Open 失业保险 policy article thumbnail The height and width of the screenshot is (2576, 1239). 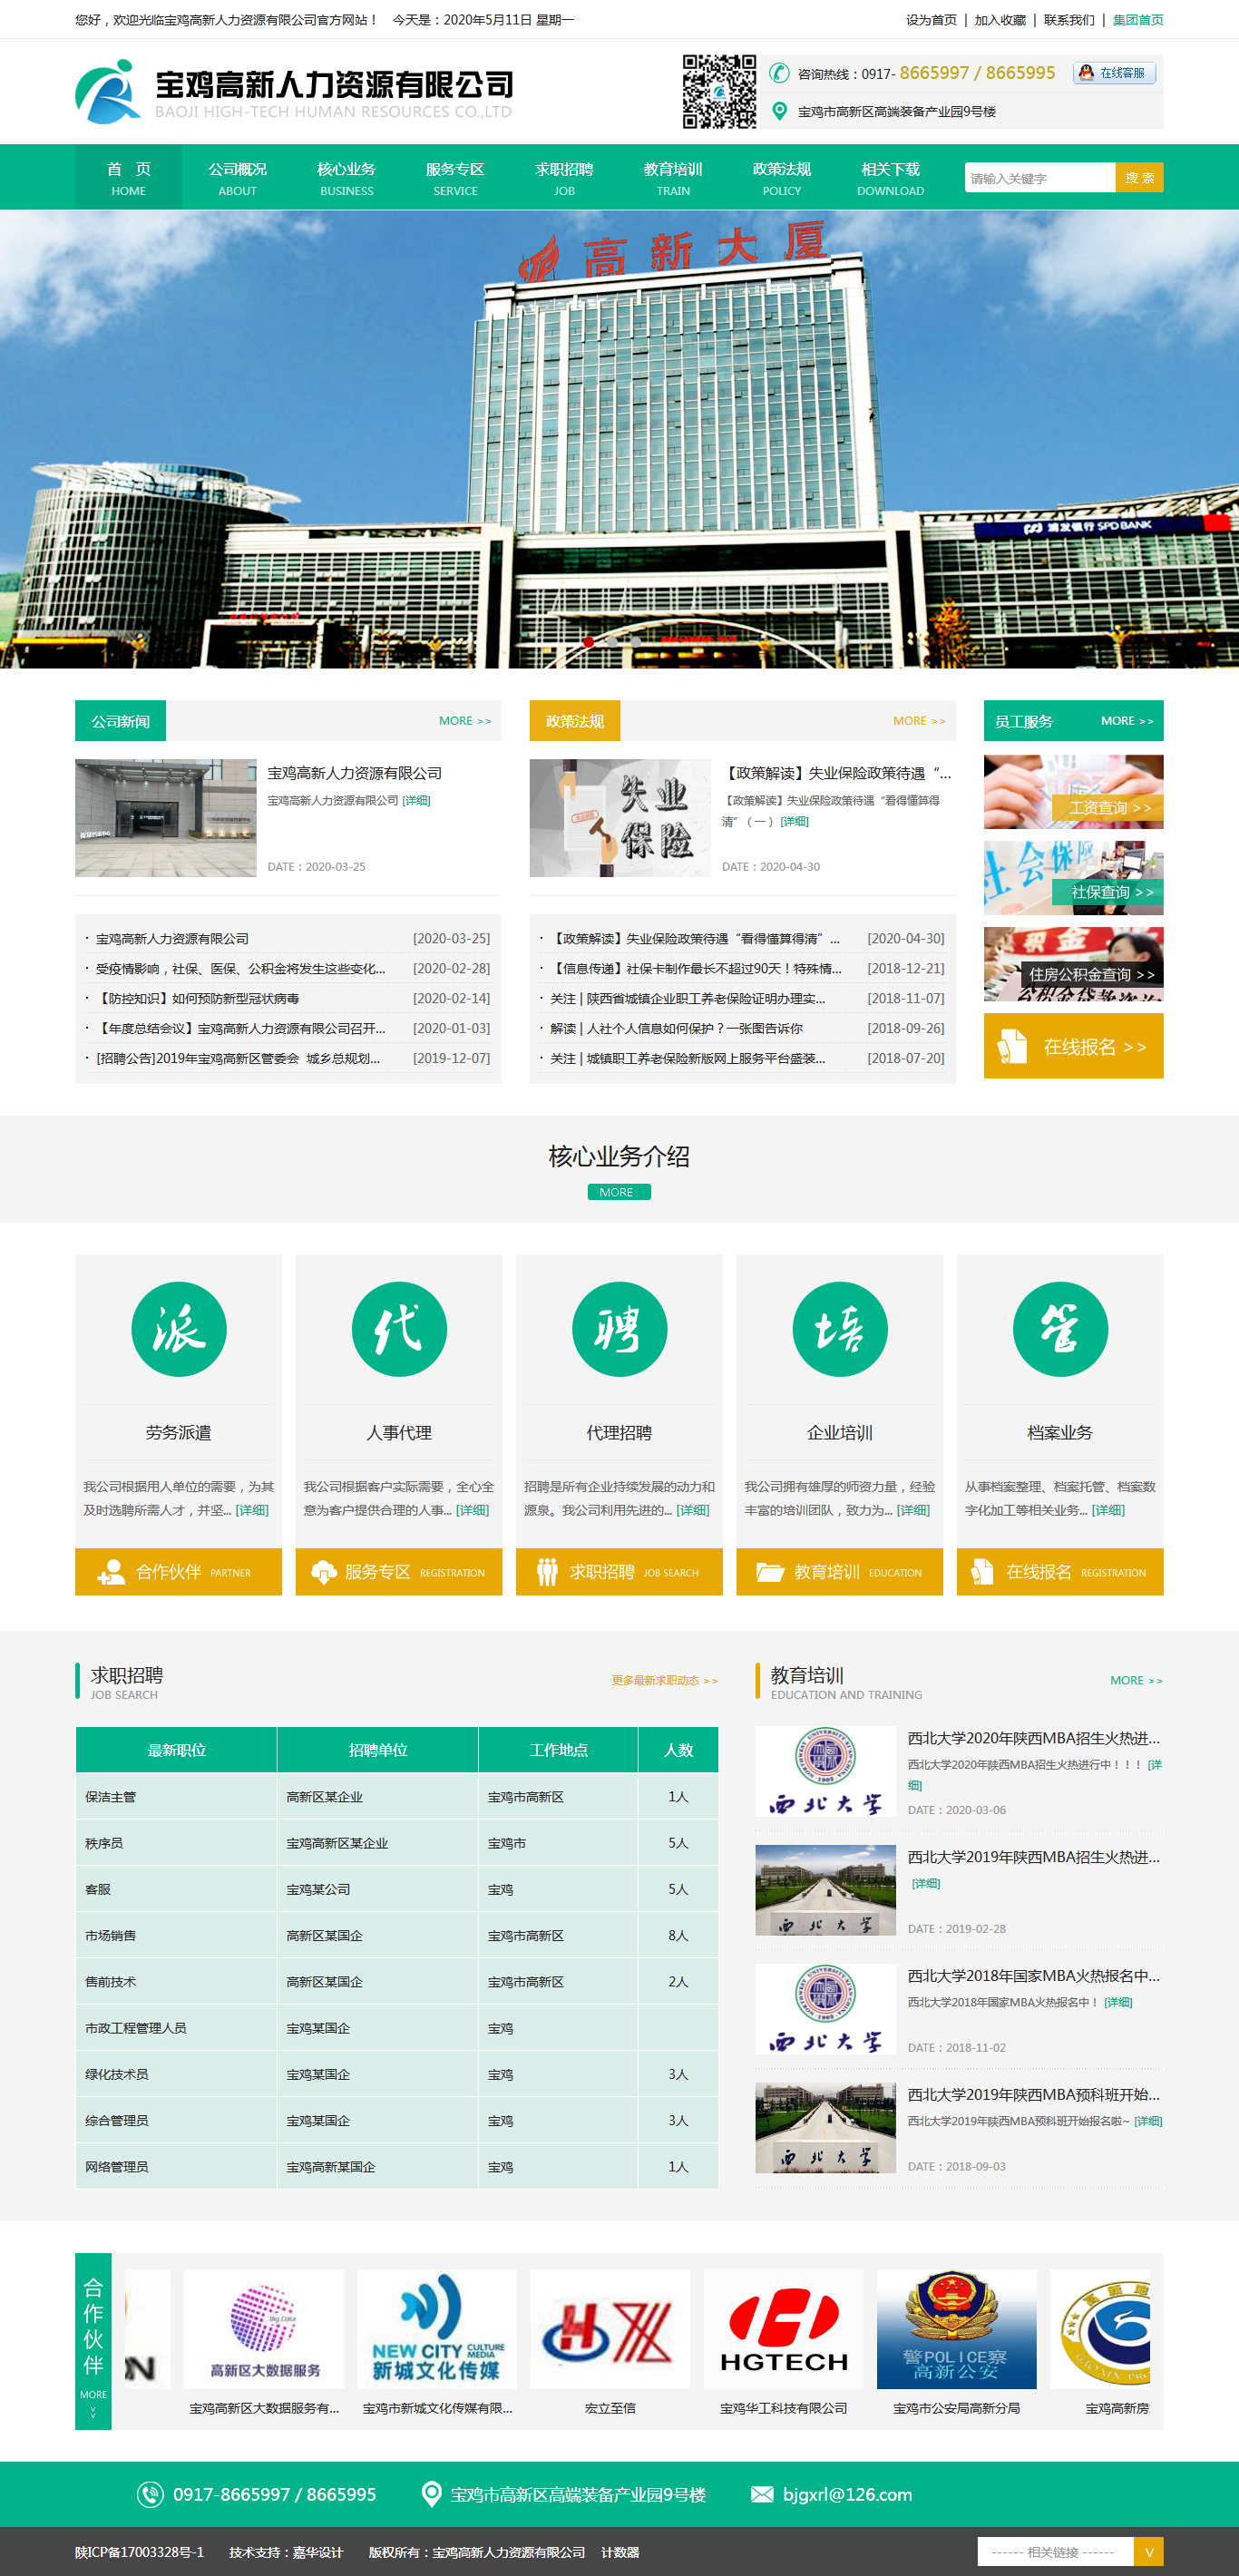tap(619, 818)
